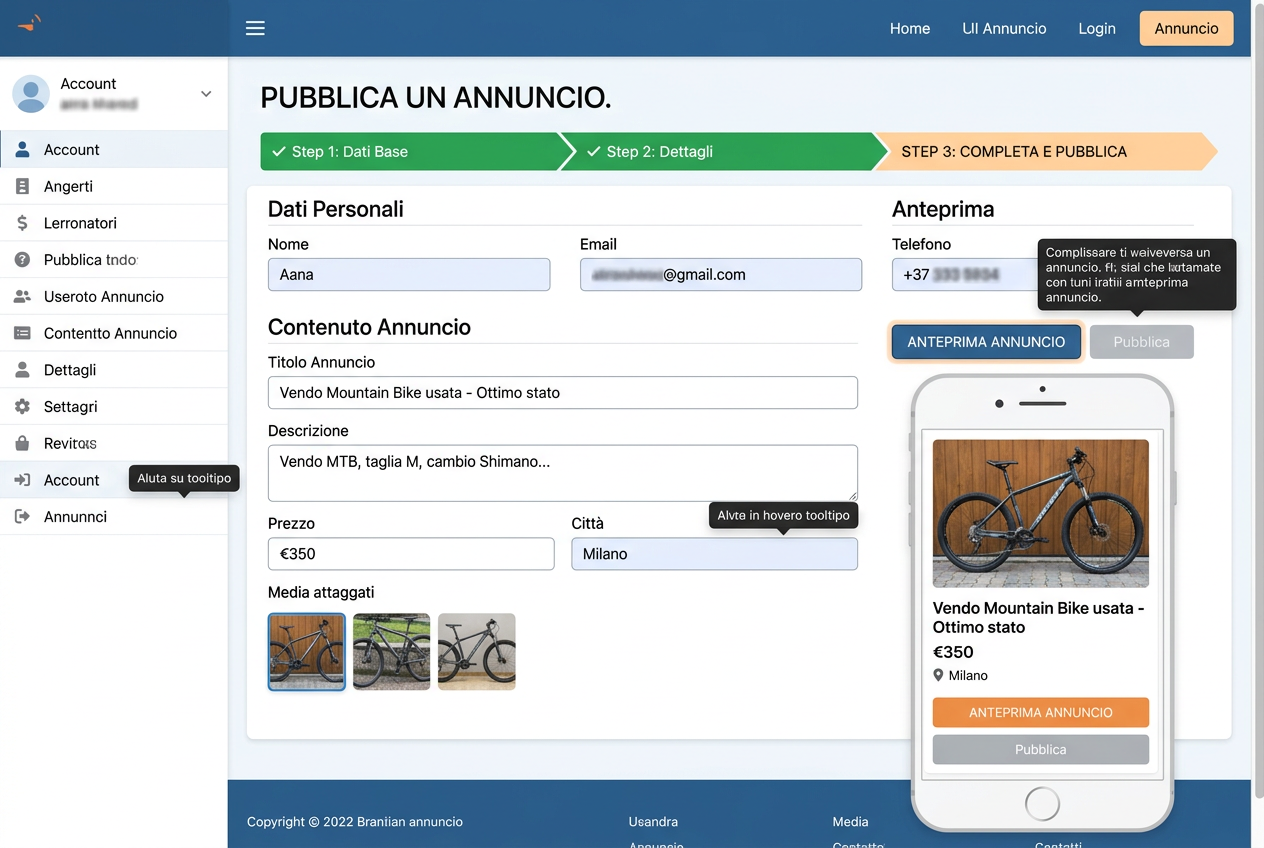The width and height of the screenshot is (1264, 848).
Task: Click the Usandra footer link
Action: 653,822
